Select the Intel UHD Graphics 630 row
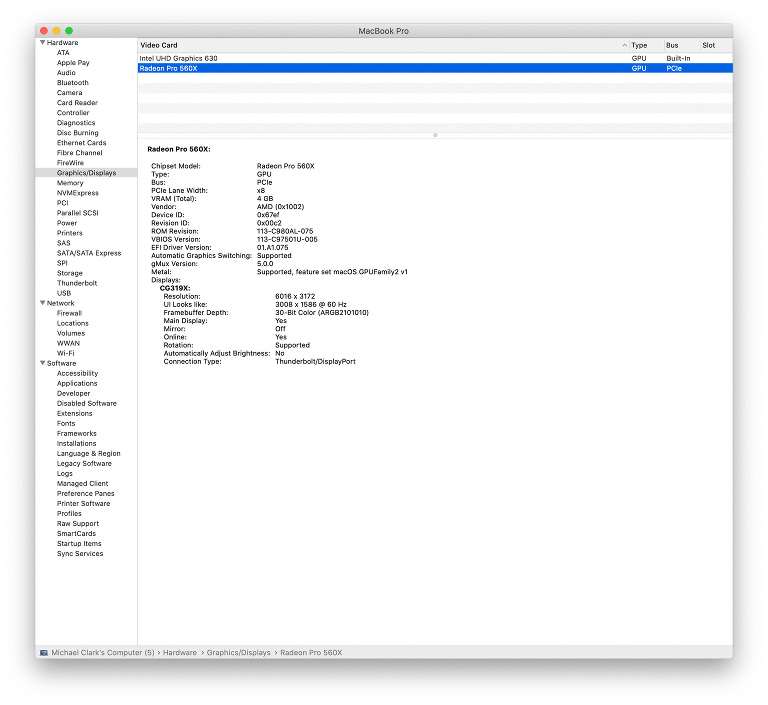This screenshot has width=768, height=705. 435,58
